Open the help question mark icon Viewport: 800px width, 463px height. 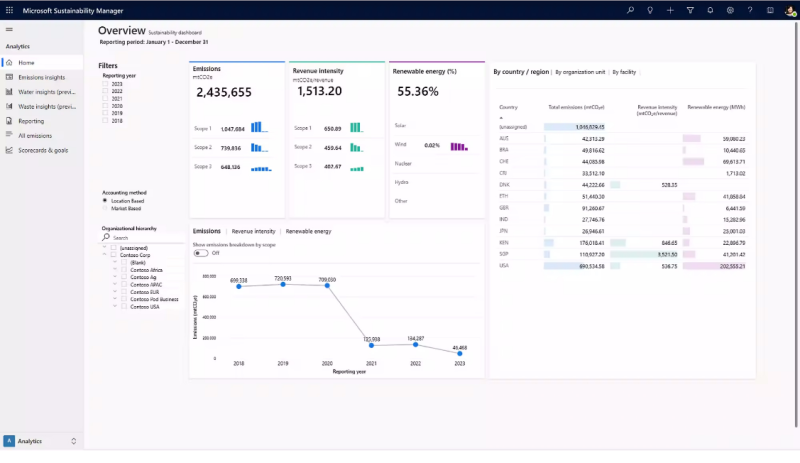coord(750,10)
